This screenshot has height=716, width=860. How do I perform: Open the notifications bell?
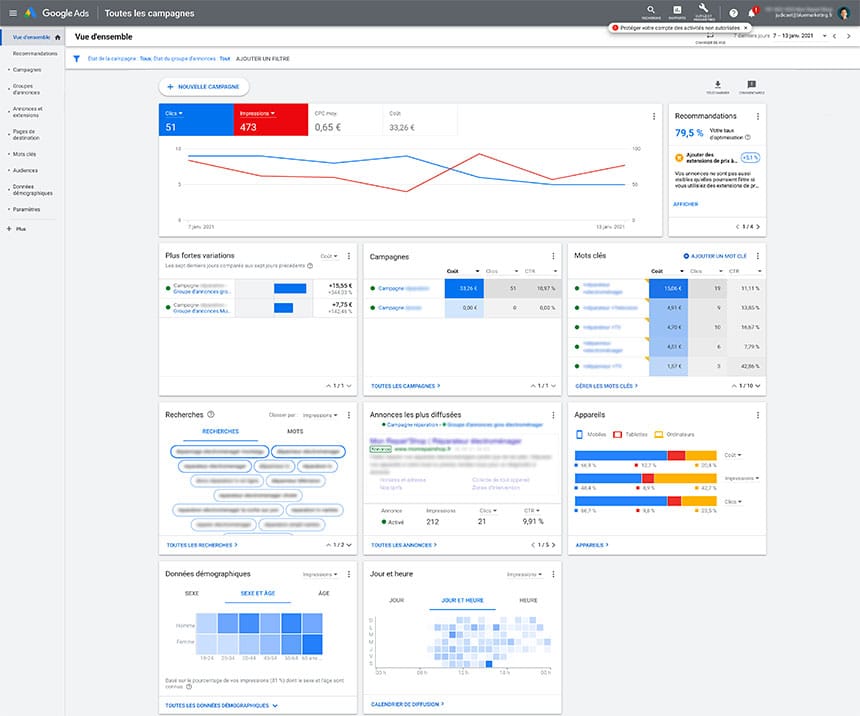pos(752,13)
